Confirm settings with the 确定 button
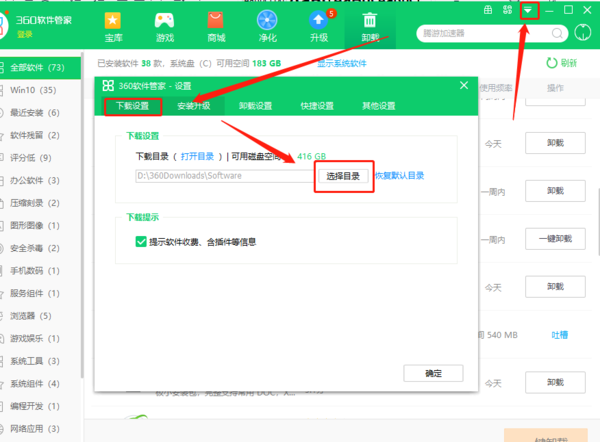 pos(433,373)
